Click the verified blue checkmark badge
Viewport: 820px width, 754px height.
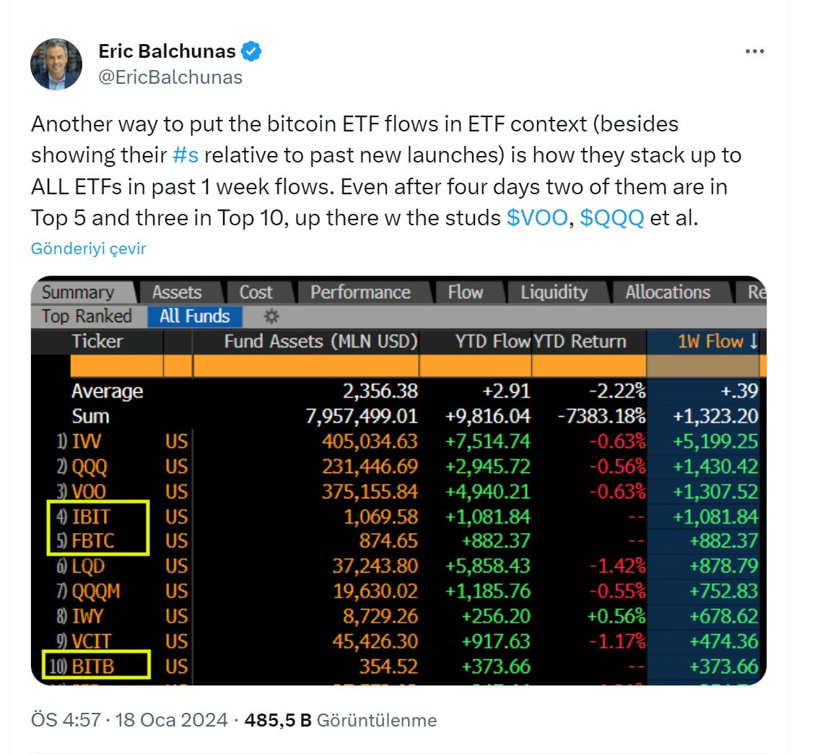[253, 50]
